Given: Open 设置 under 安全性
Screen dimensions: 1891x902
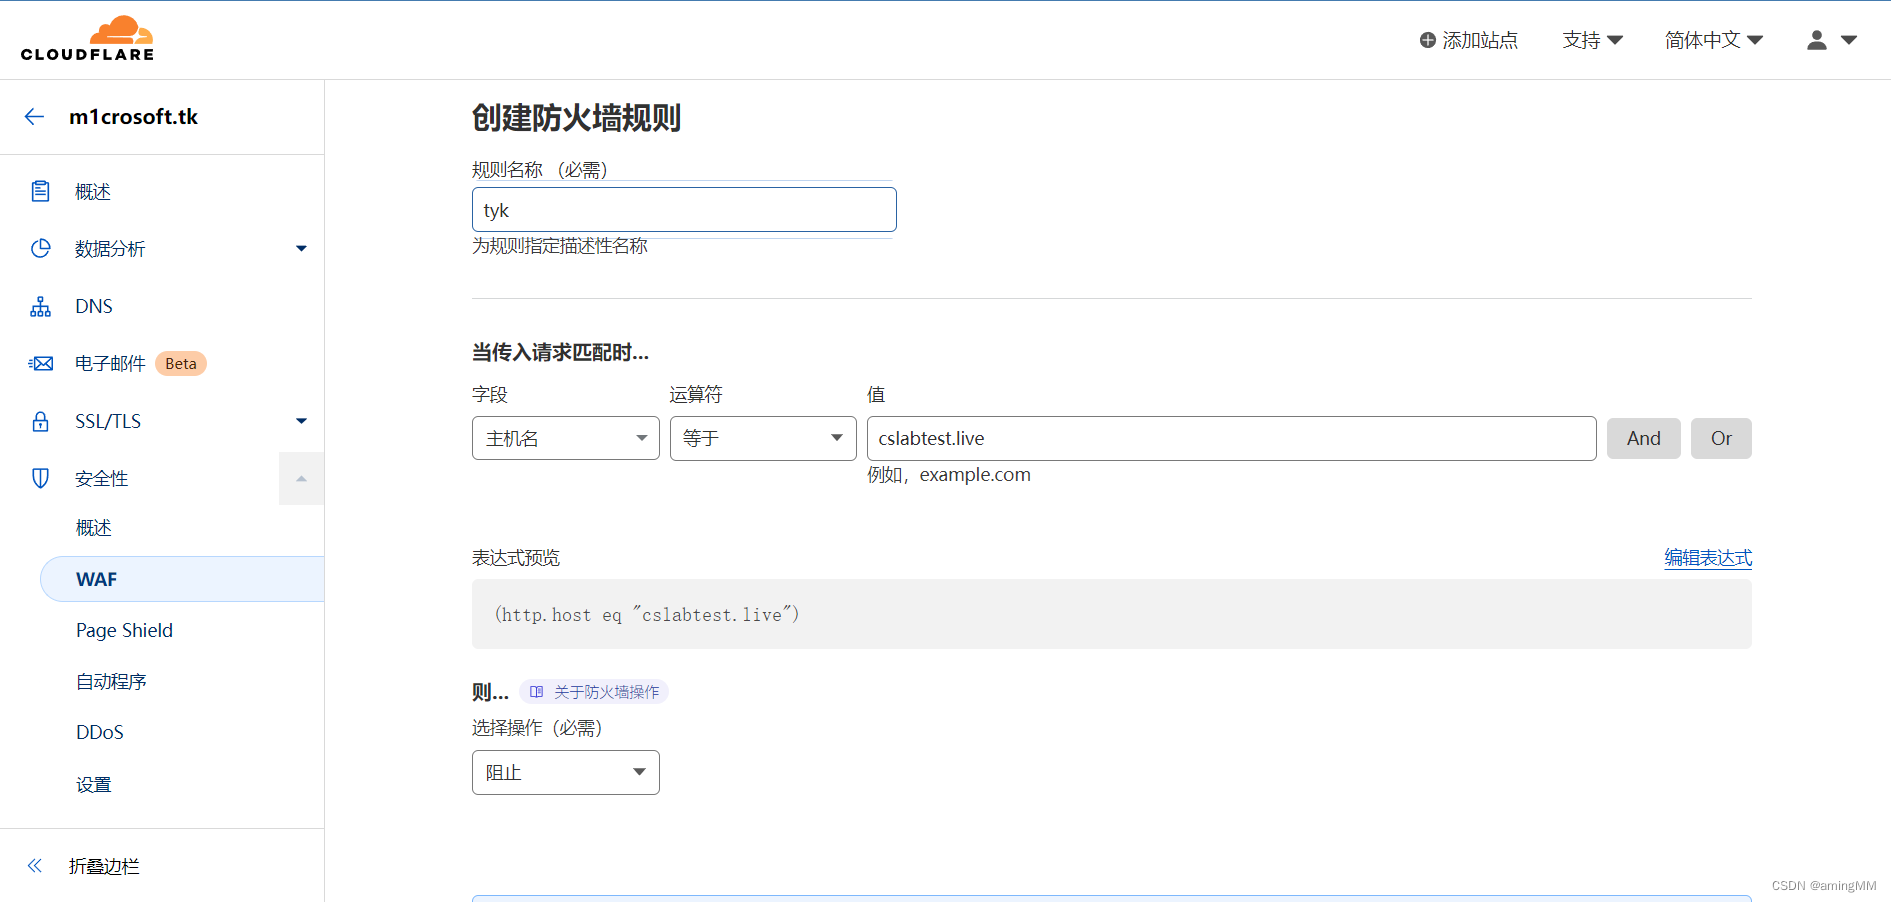Looking at the screenshot, I should coord(94,784).
